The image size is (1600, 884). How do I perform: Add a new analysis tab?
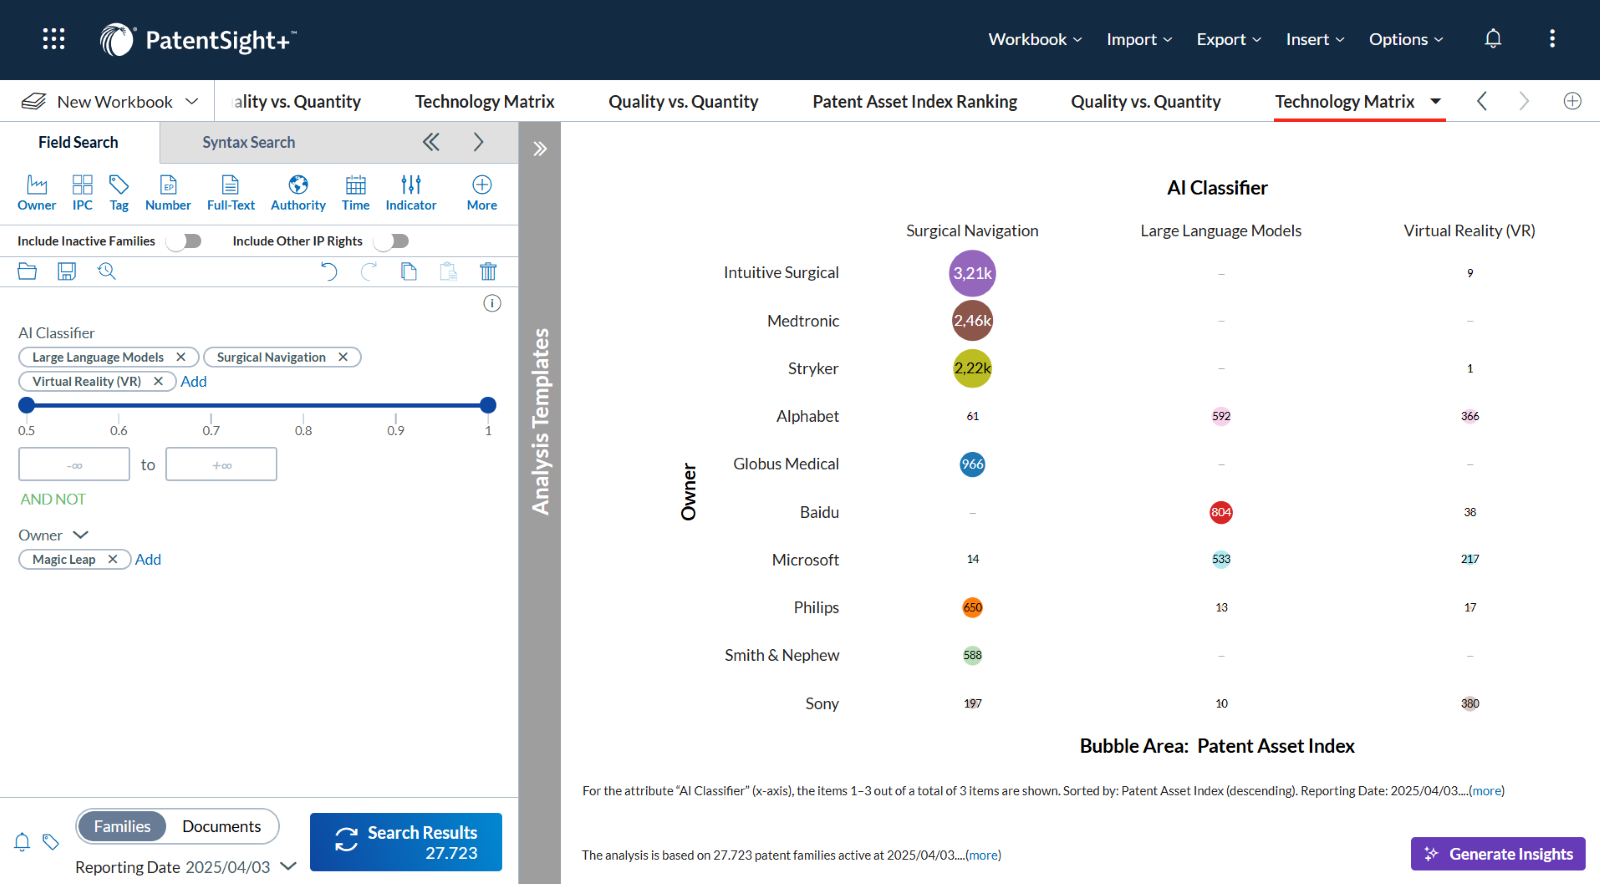(x=1572, y=101)
